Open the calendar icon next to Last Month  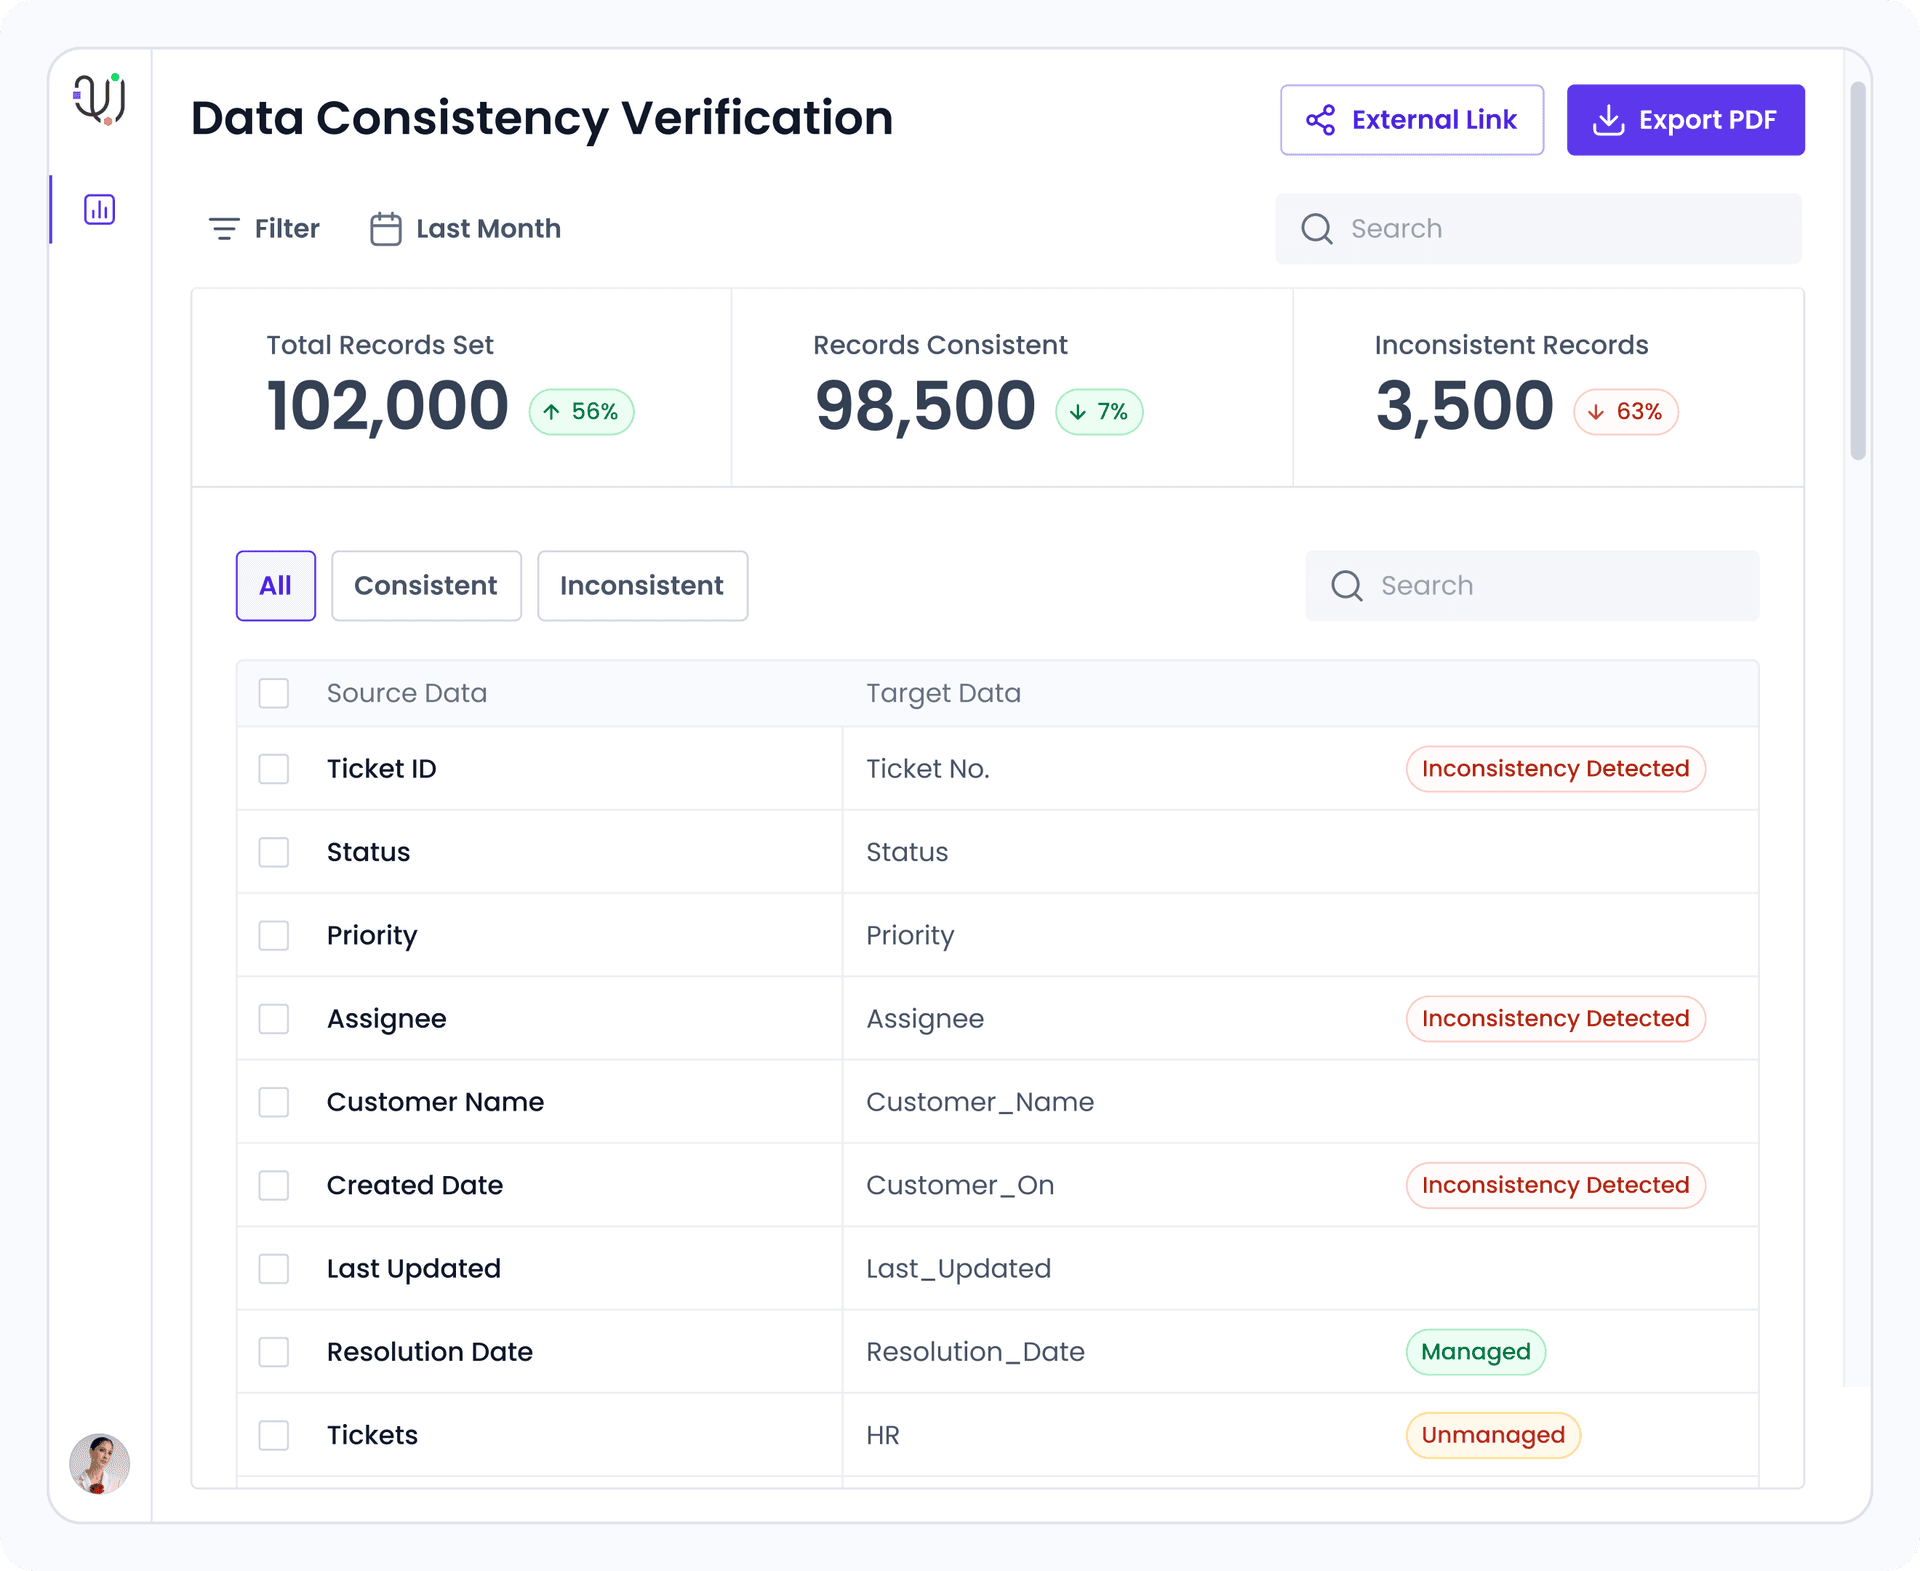[385, 228]
